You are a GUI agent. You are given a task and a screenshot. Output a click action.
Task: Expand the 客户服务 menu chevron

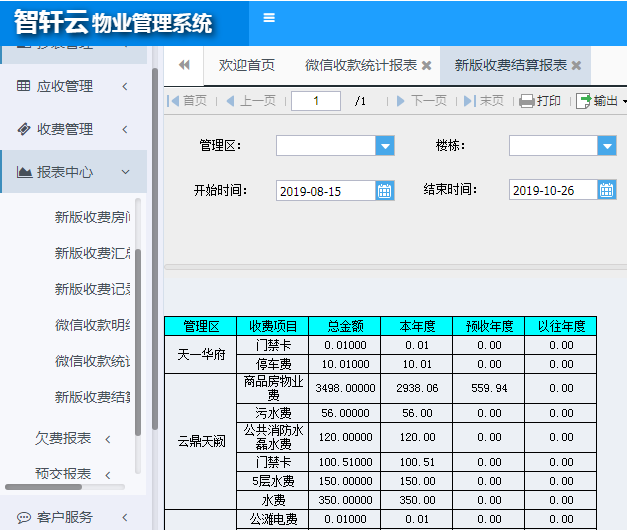pyautogui.click(x=125, y=518)
